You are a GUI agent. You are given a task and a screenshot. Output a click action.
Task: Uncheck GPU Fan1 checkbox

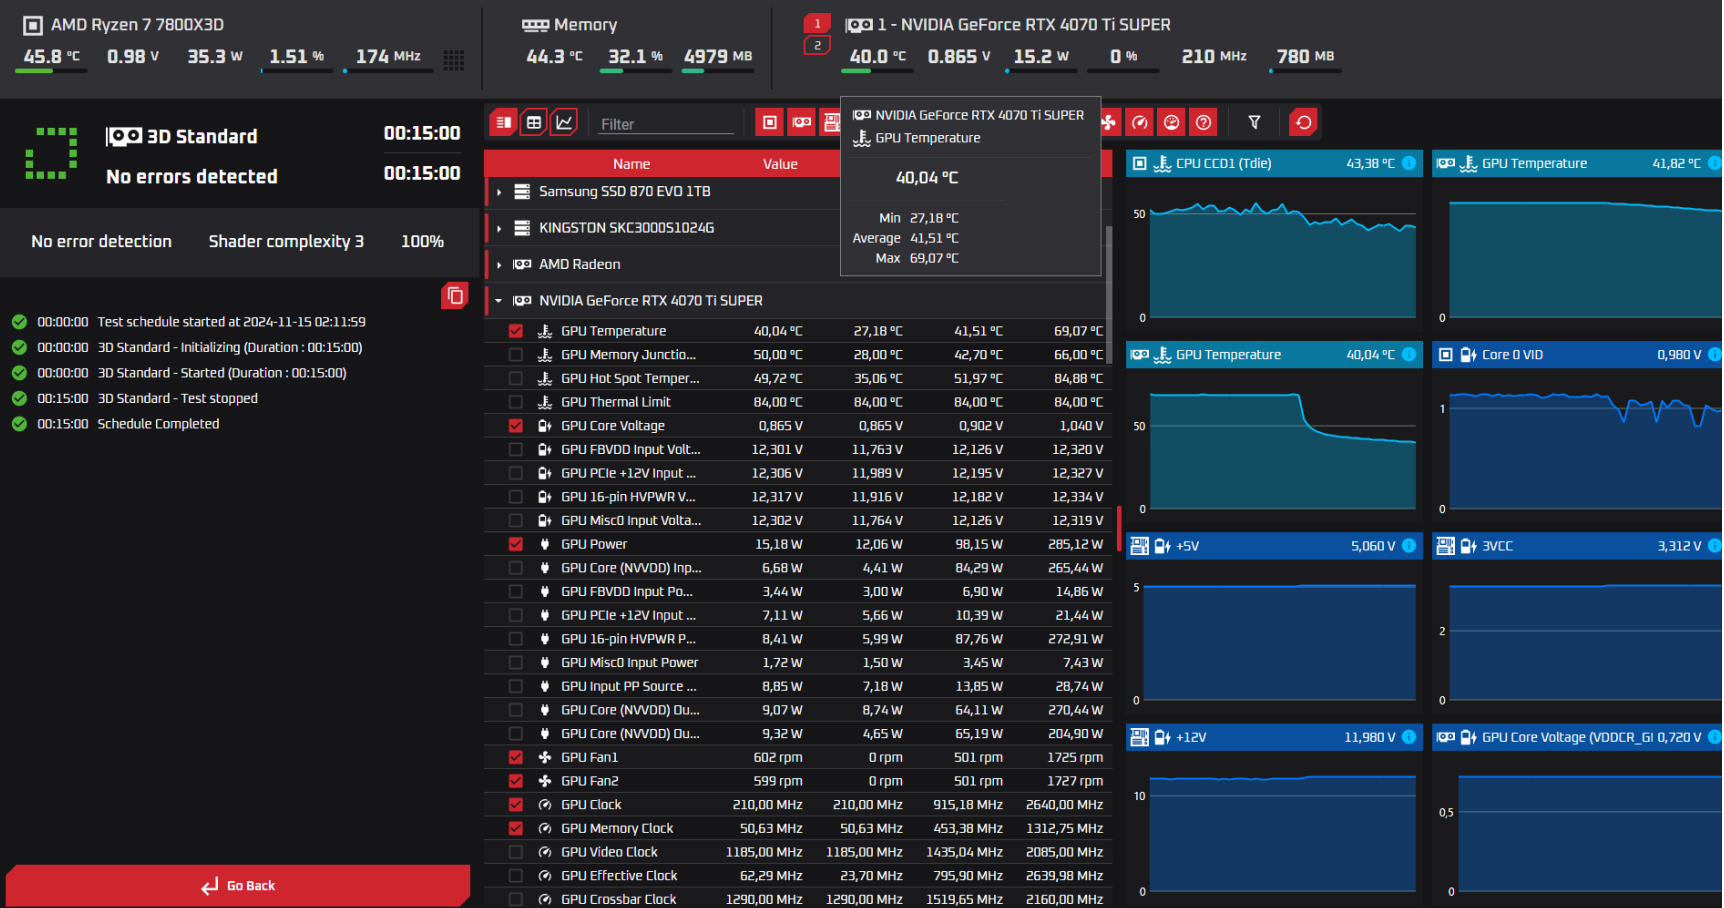point(516,757)
